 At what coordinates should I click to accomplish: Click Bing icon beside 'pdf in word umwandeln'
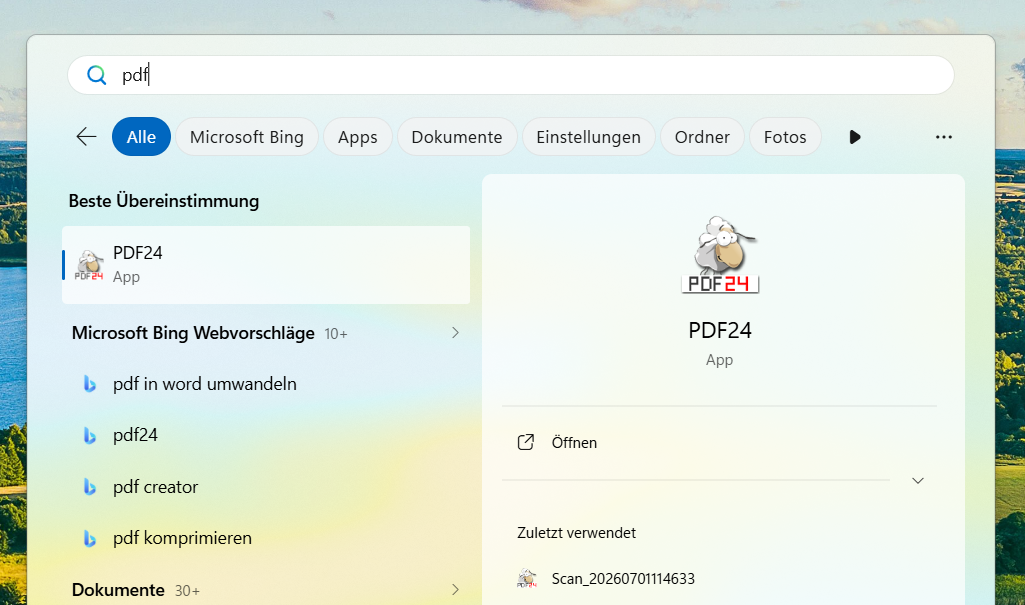point(90,384)
